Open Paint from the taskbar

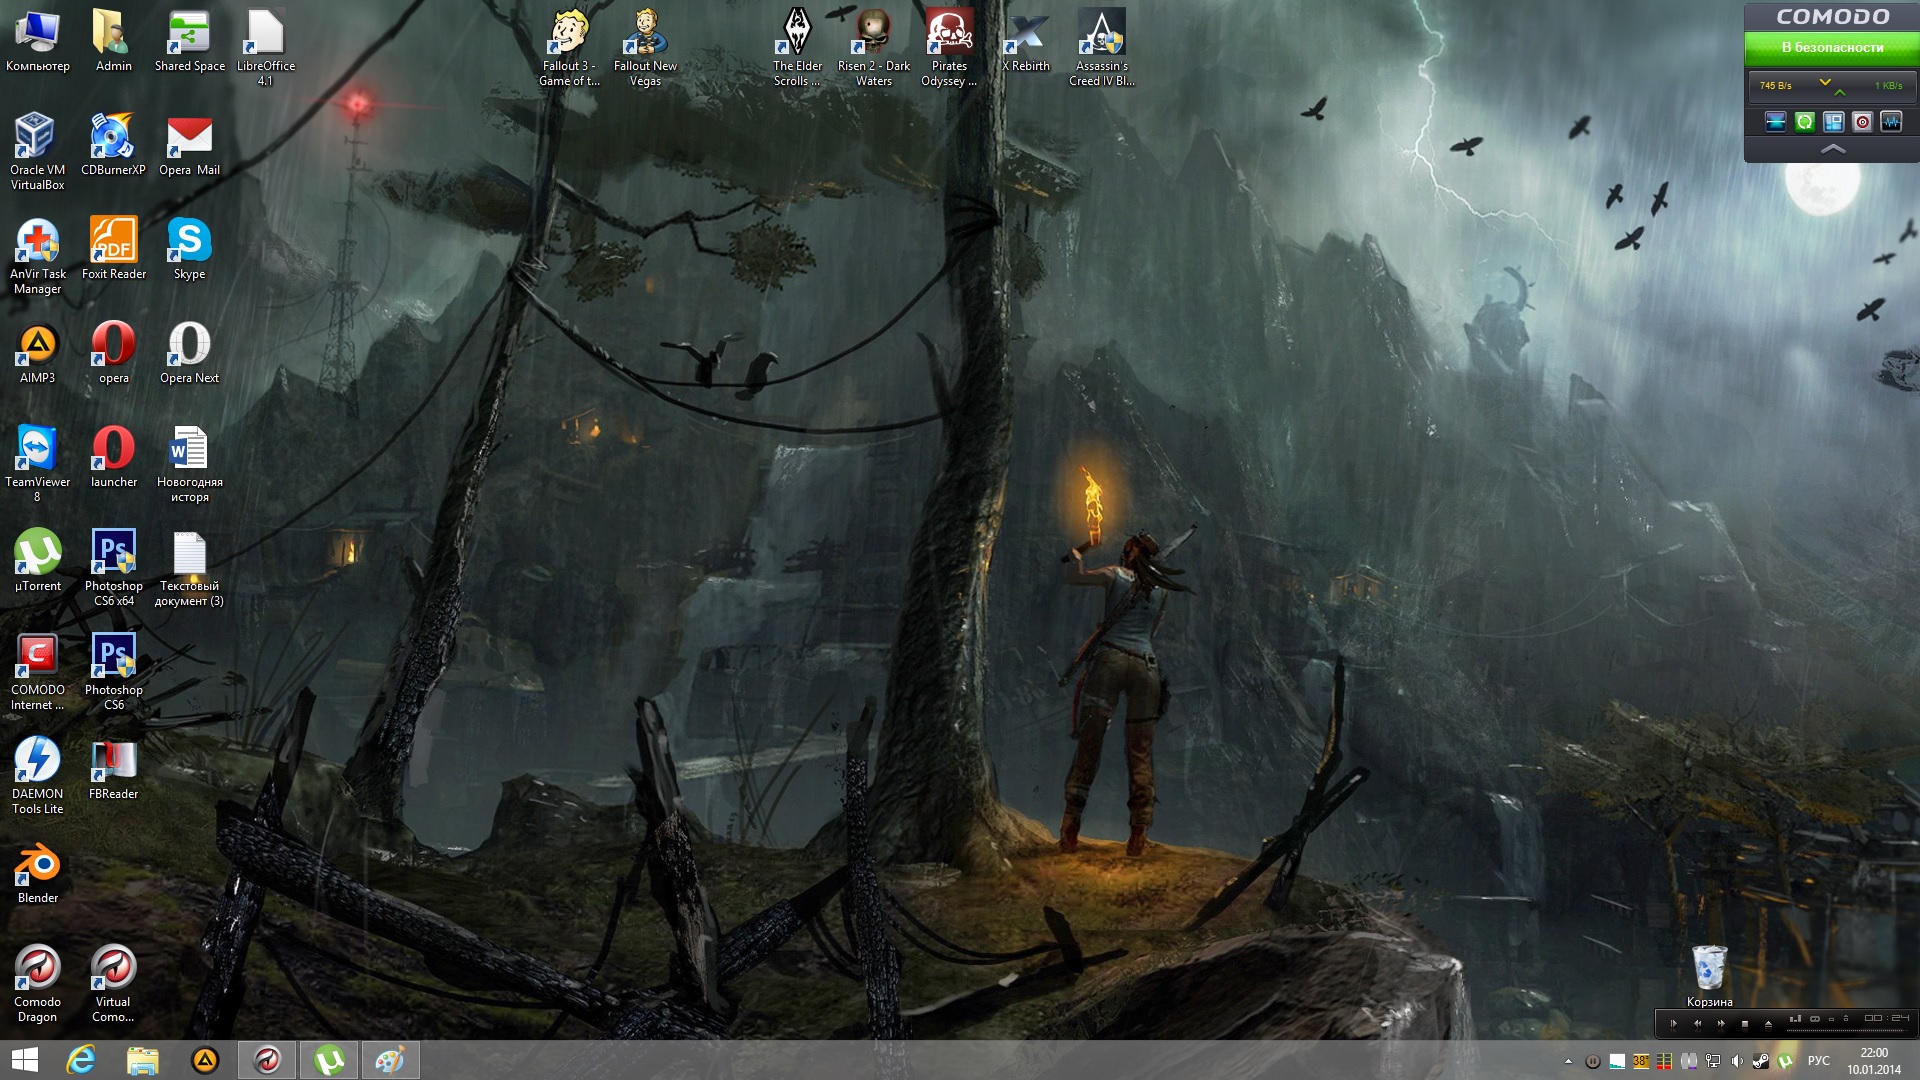click(390, 1060)
